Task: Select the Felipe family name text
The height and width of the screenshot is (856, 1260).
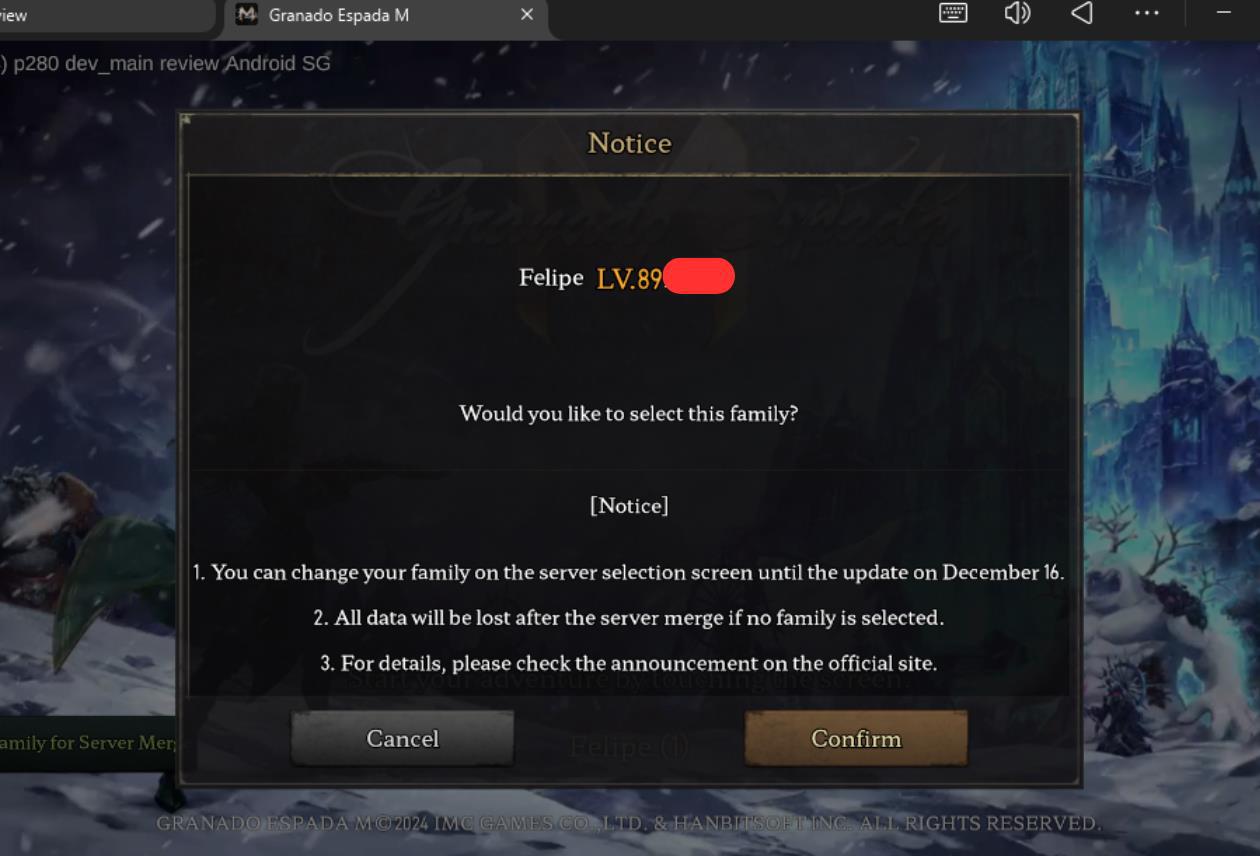Action: coord(551,278)
